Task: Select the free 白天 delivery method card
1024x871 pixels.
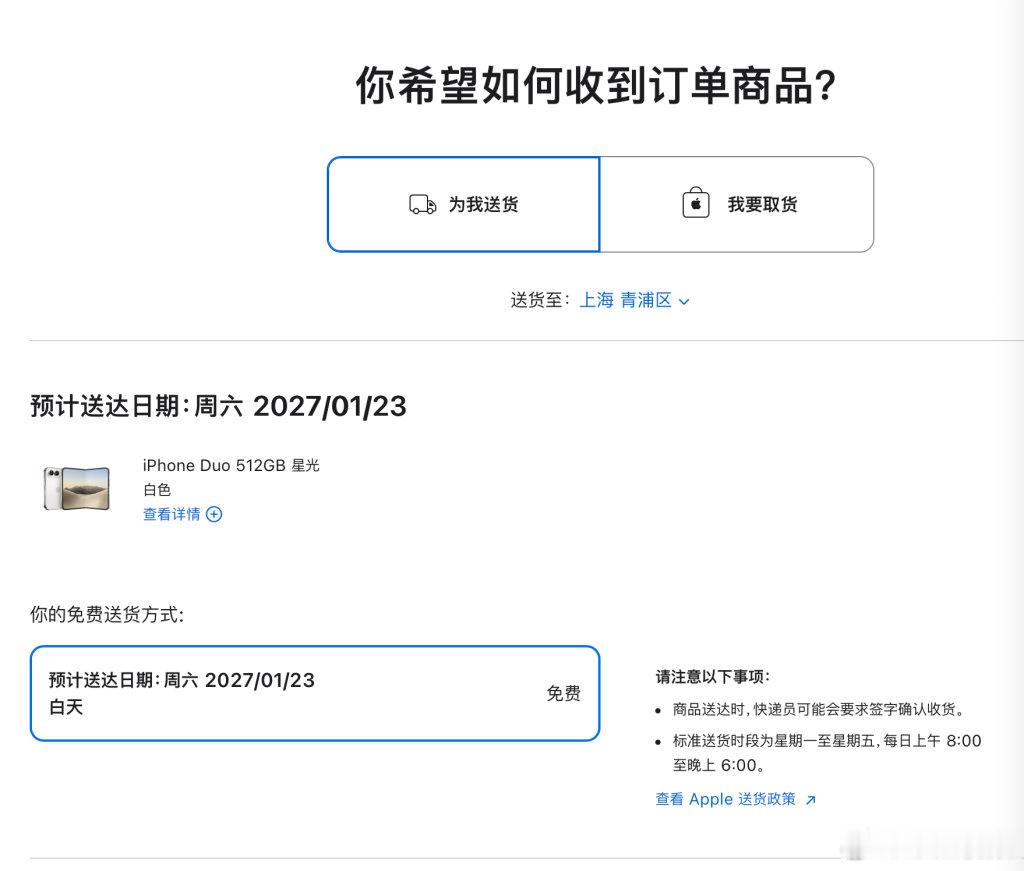Action: 315,693
